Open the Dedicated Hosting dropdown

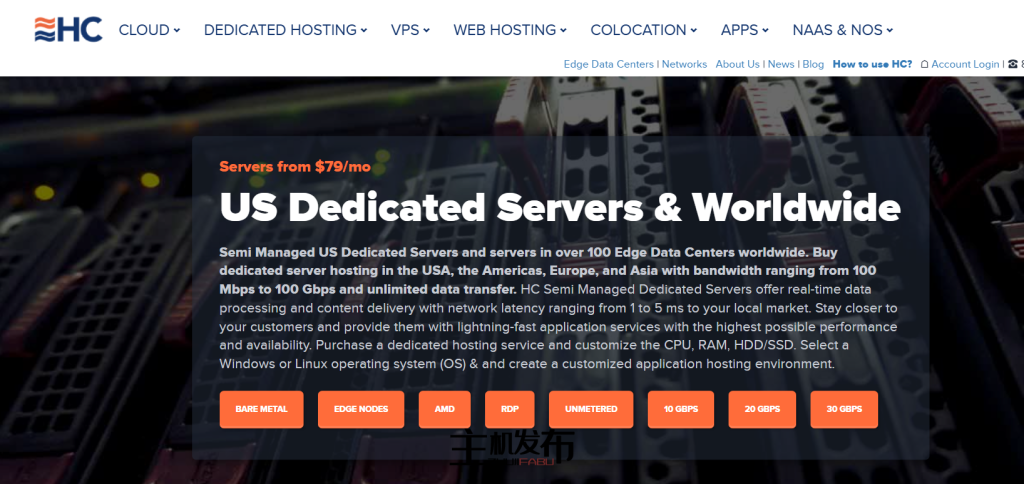click(x=285, y=30)
